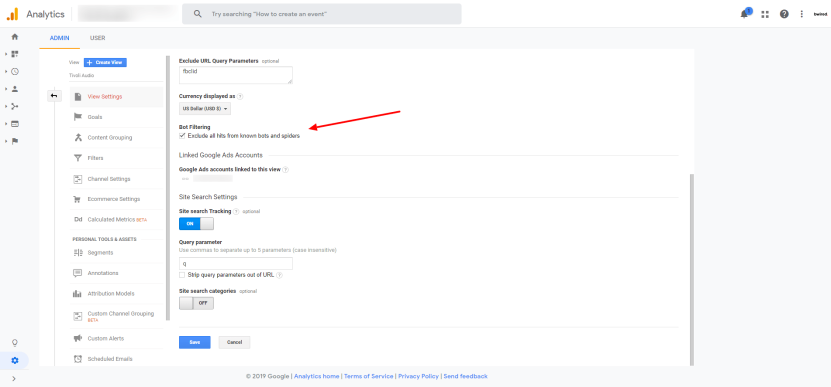
Task: Click the top search bar field
Action: [322, 14]
